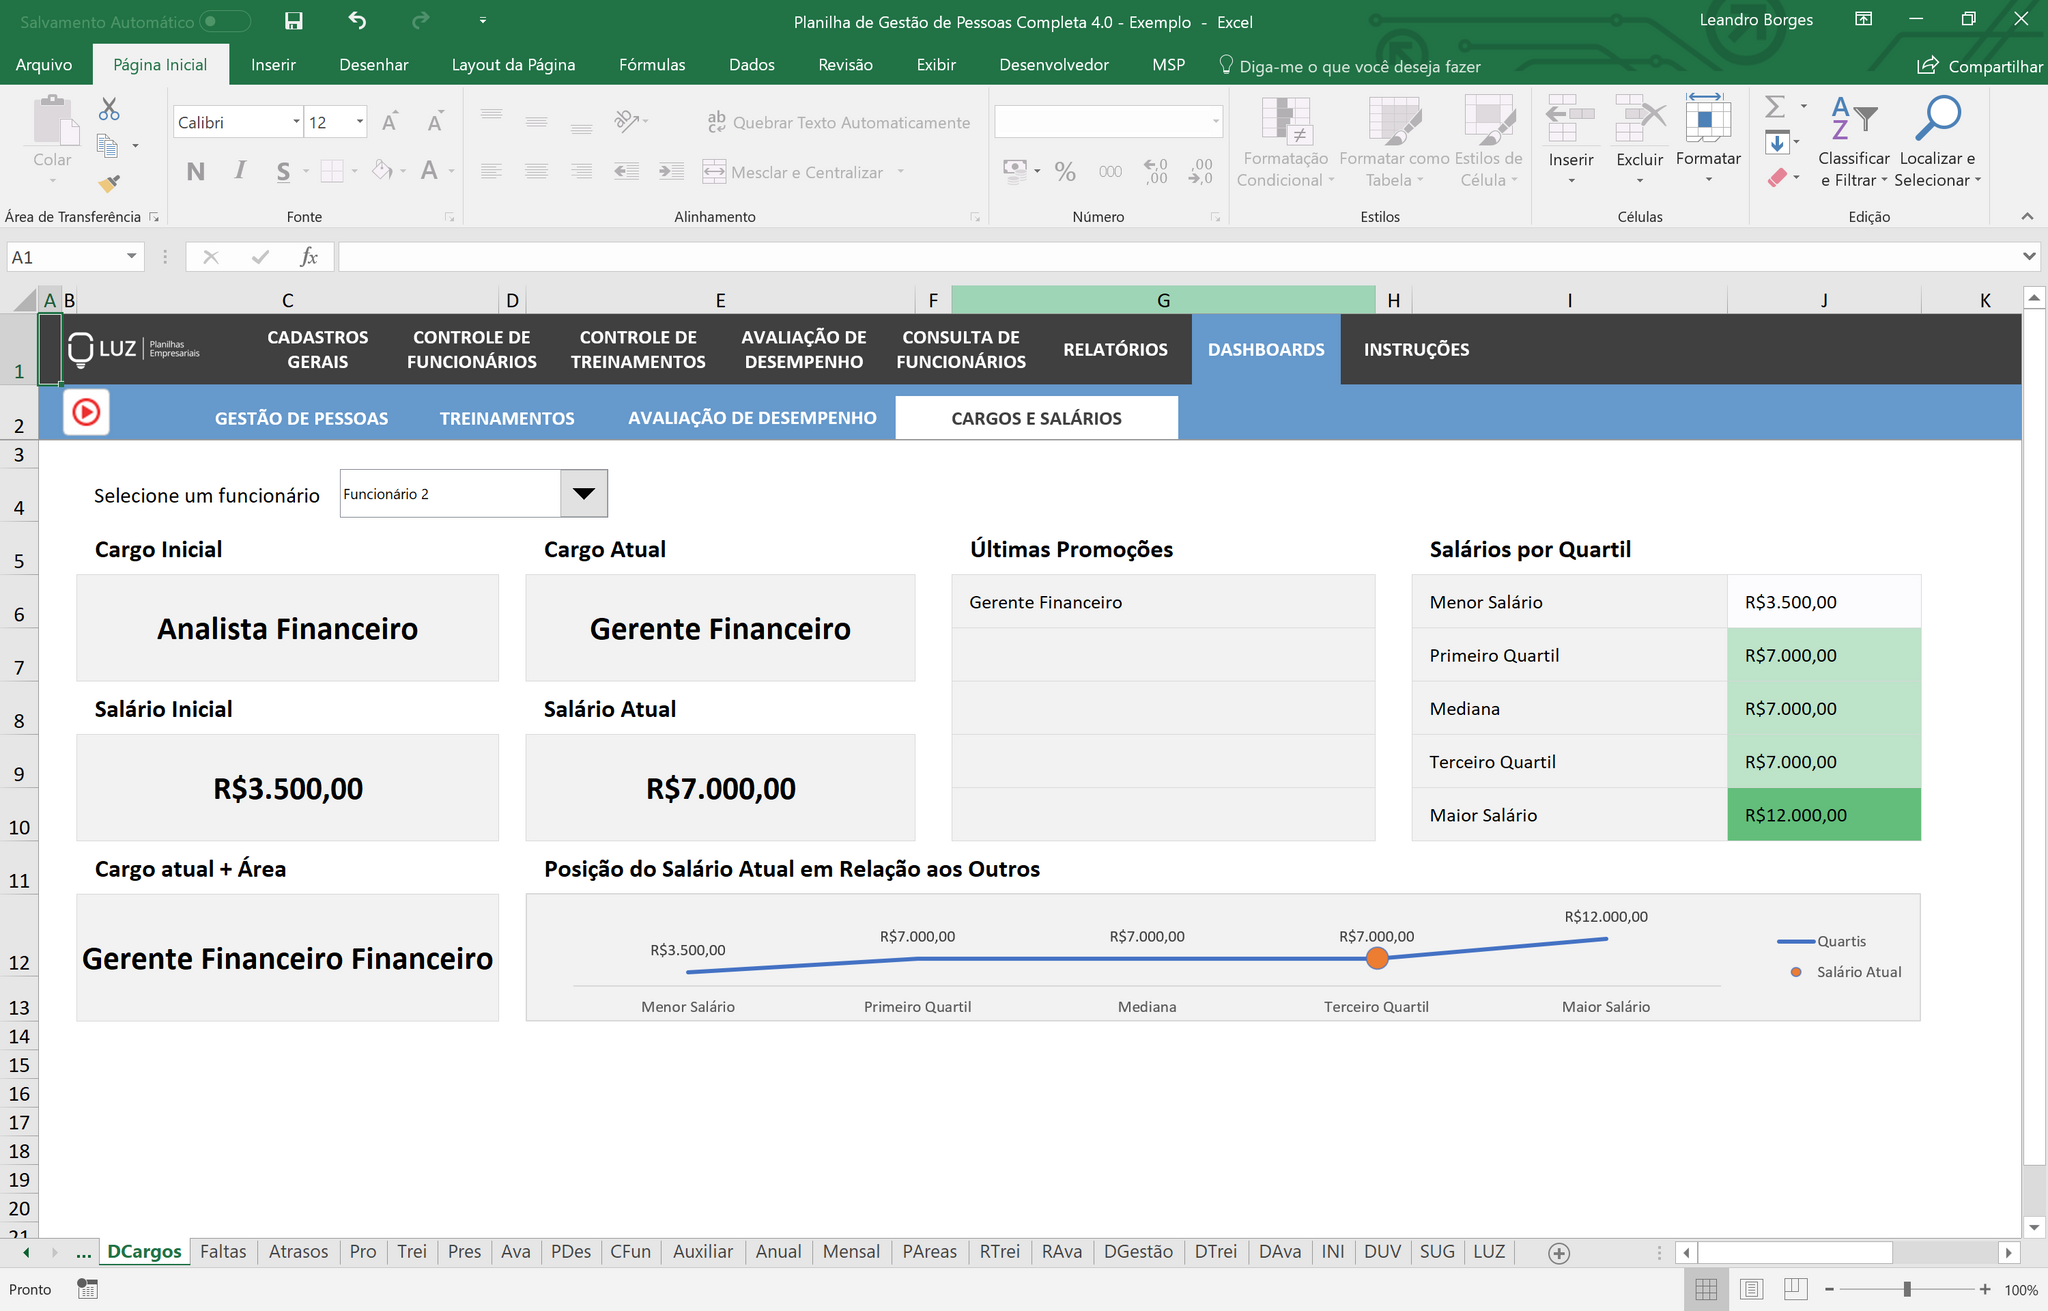Toggle Underline (S) formatting
The image size is (2048, 1311).
tap(283, 171)
